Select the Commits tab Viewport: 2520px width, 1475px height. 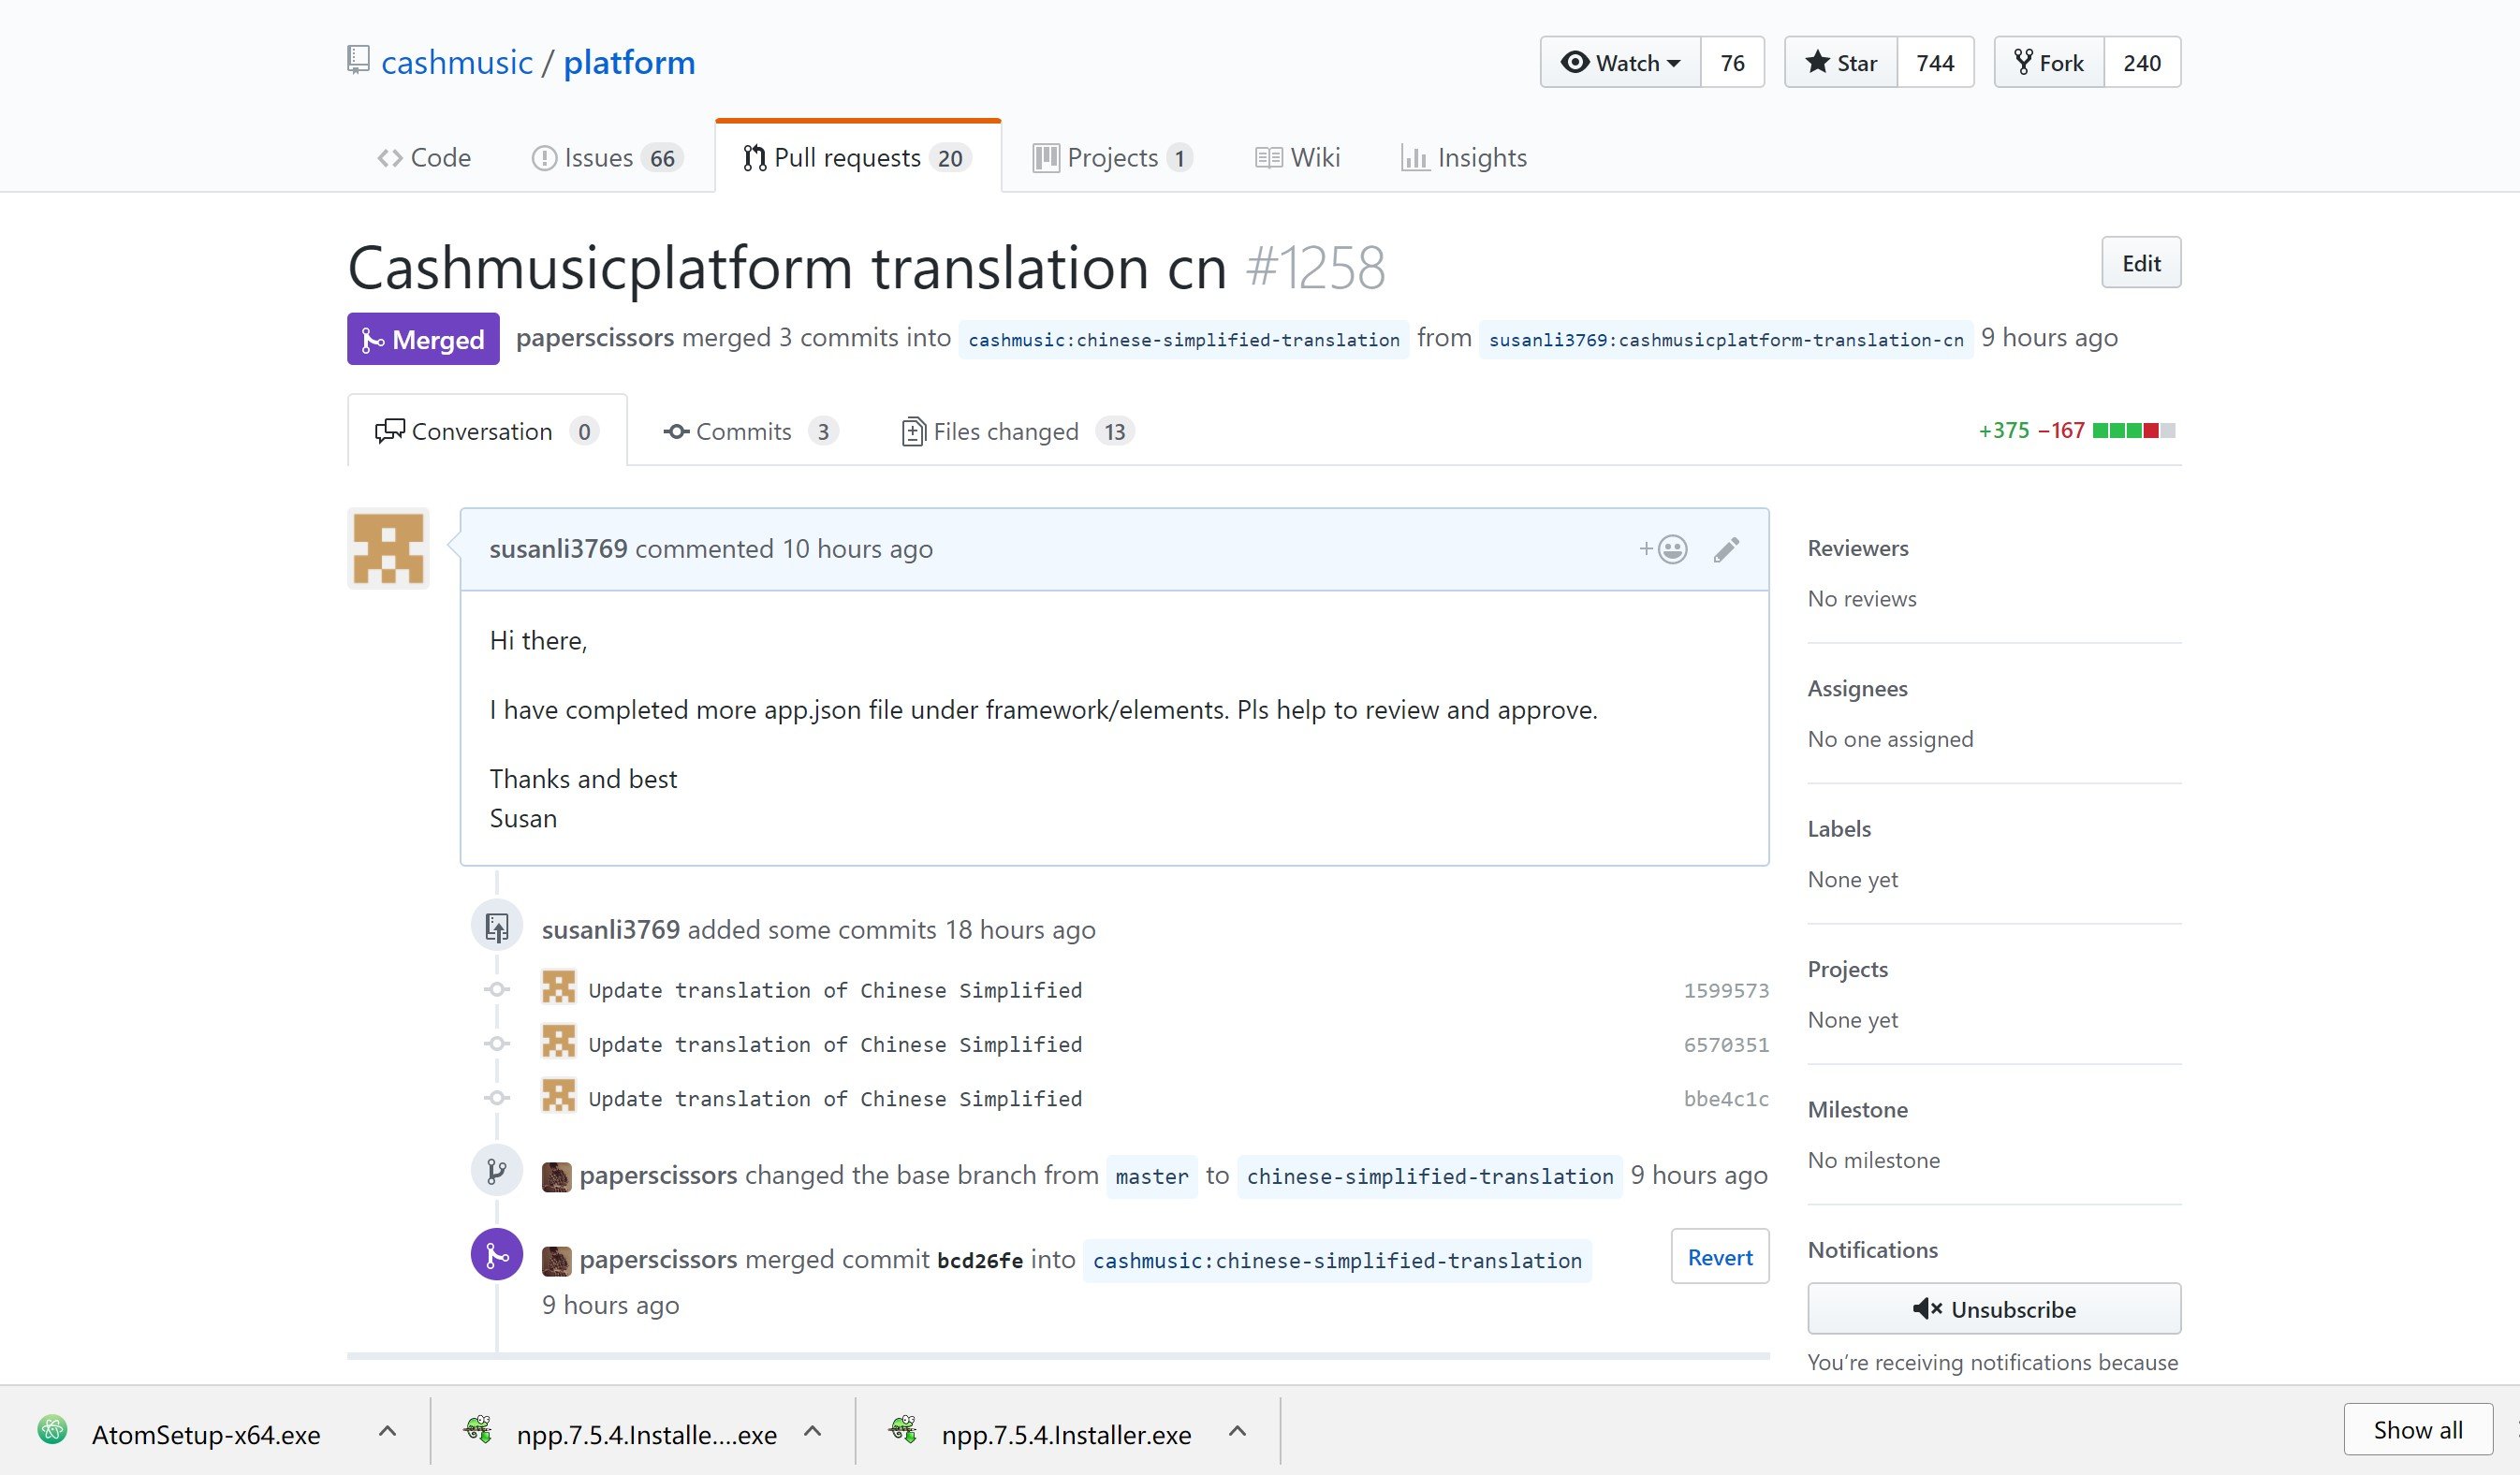(750, 431)
